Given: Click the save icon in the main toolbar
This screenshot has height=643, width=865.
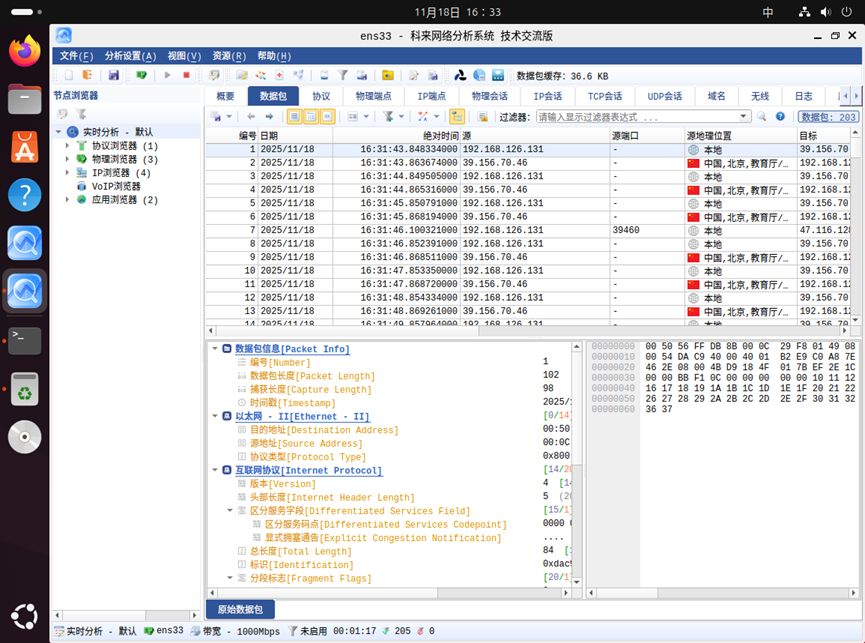Looking at the screenshot, I should tap(114, 75).
